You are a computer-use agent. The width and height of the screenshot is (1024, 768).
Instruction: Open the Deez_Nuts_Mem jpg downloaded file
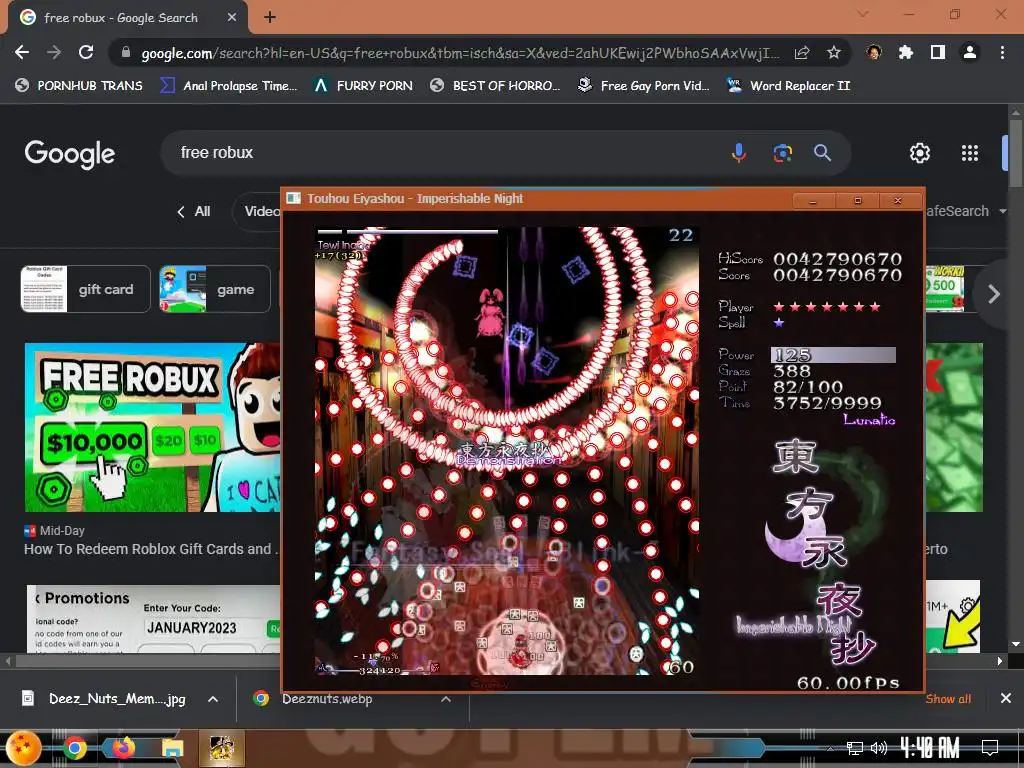pyautogui.click(x=104, y=699)
